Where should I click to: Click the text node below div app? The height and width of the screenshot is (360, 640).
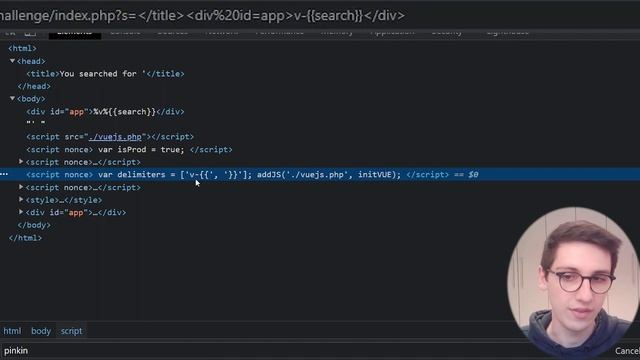click(x=36, y=122)
